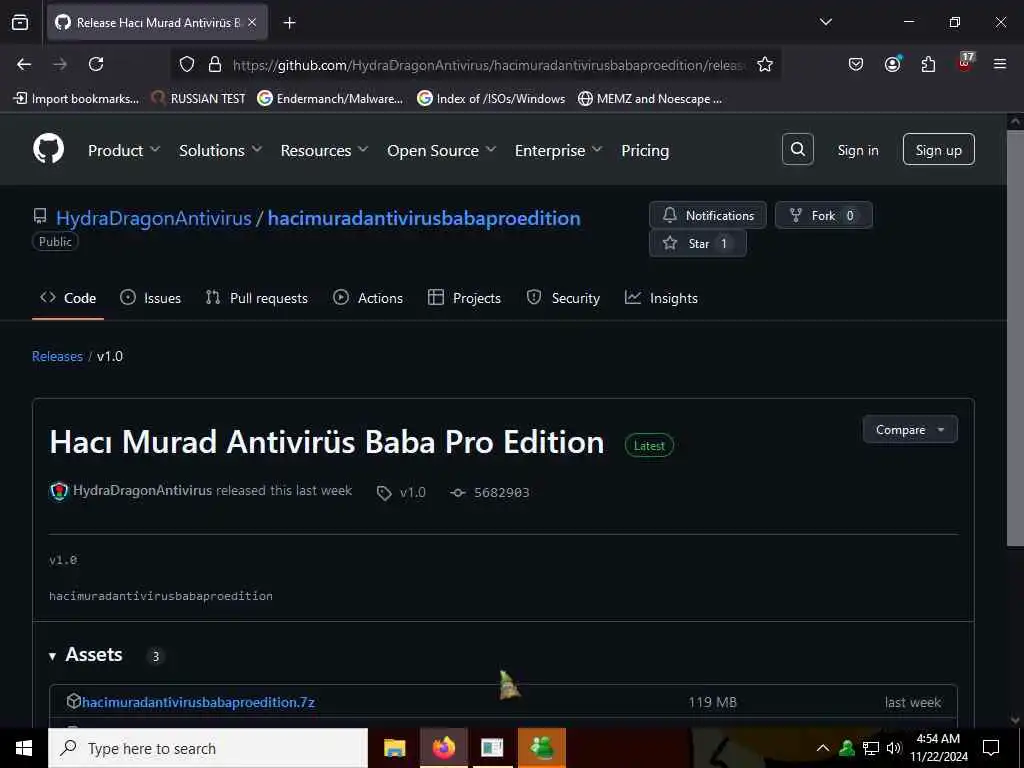Viewport: 1024px width, 768px height.
Task: Open Firefox View icon left of tabs
Action: pyautogui.click(x=20, y=22)
